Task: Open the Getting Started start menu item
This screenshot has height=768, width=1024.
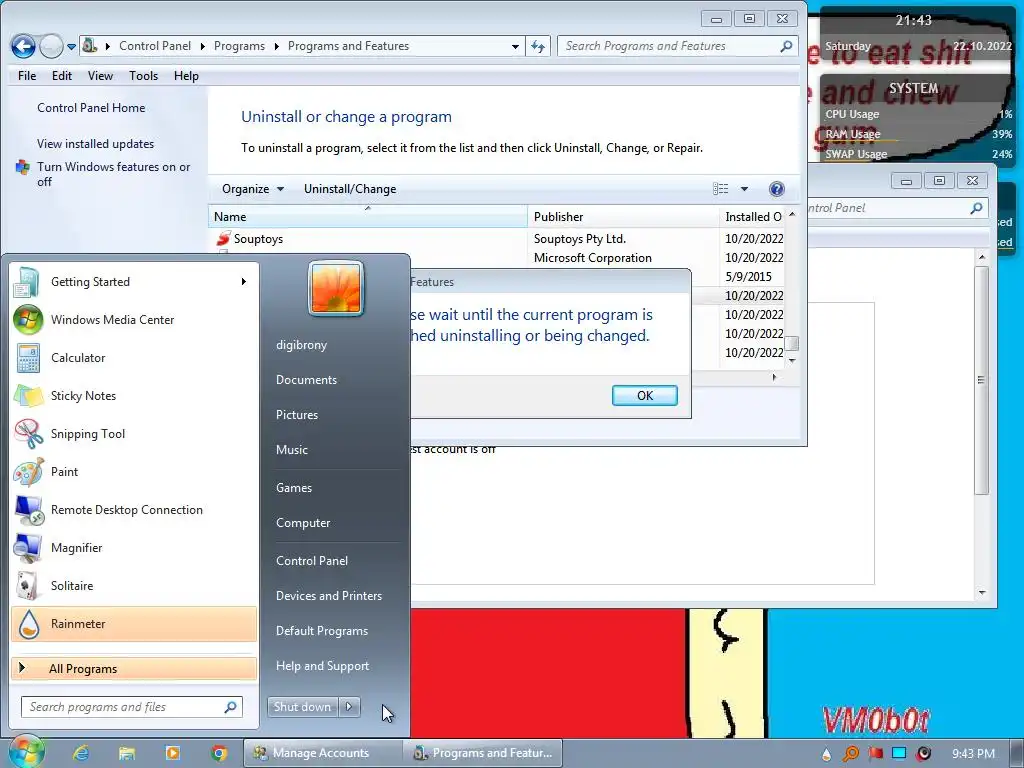Action: click(133, 281)
